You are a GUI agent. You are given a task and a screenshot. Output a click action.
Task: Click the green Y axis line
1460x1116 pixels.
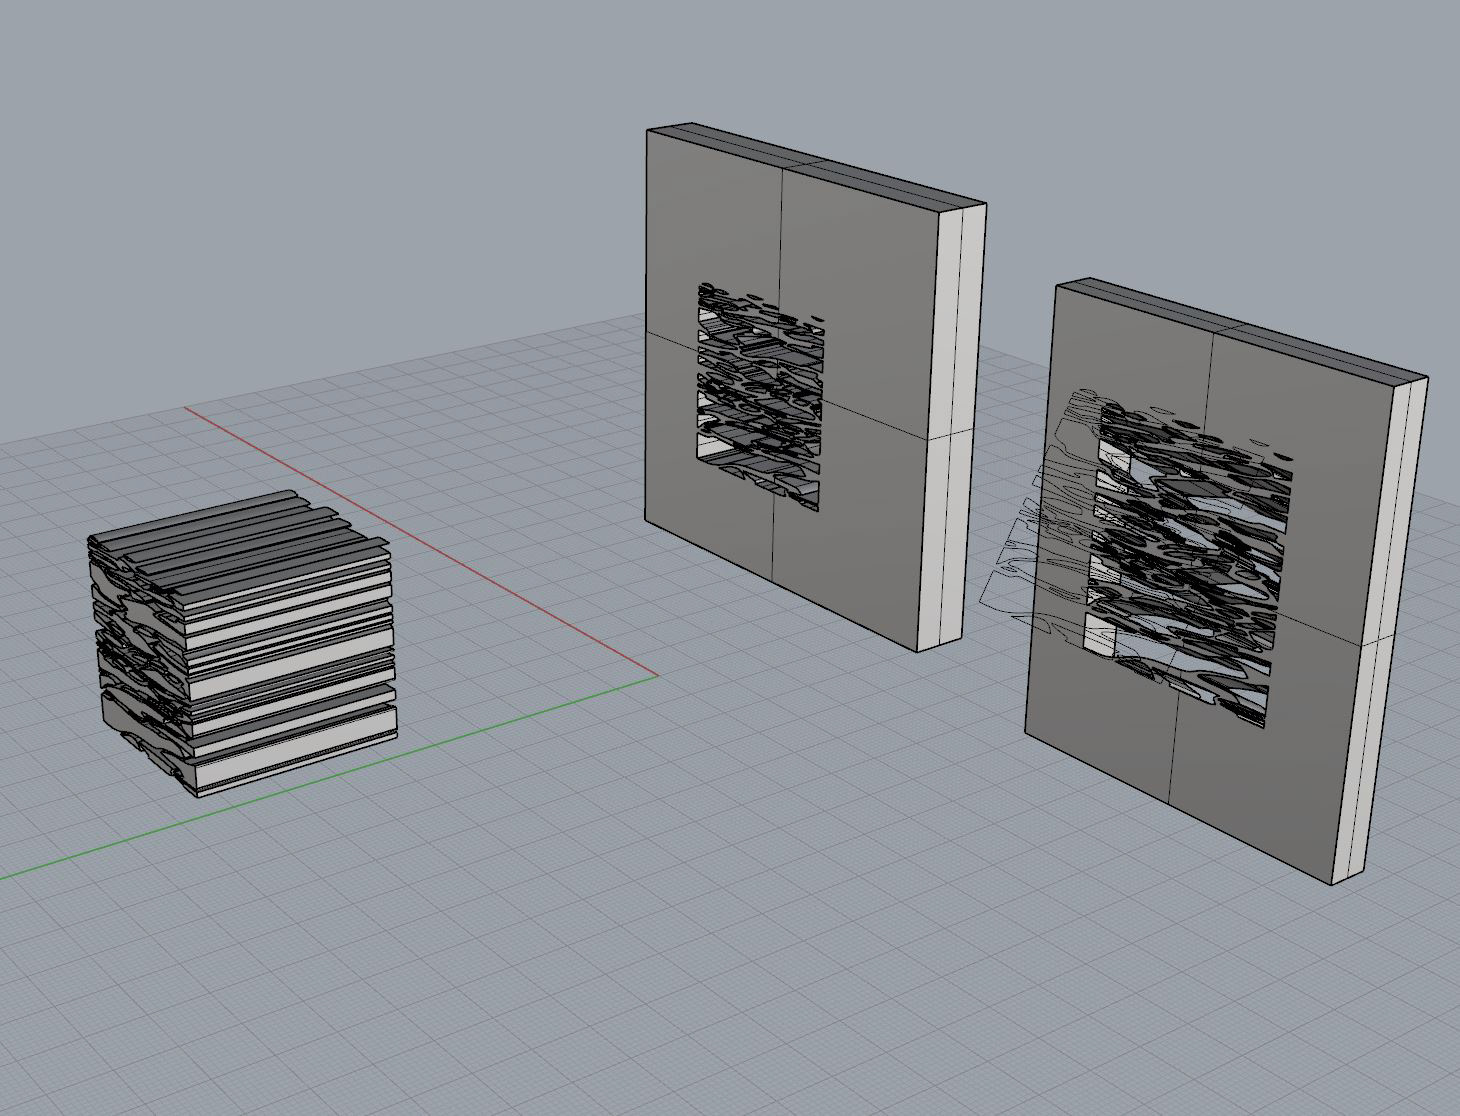tap(330, 776)
